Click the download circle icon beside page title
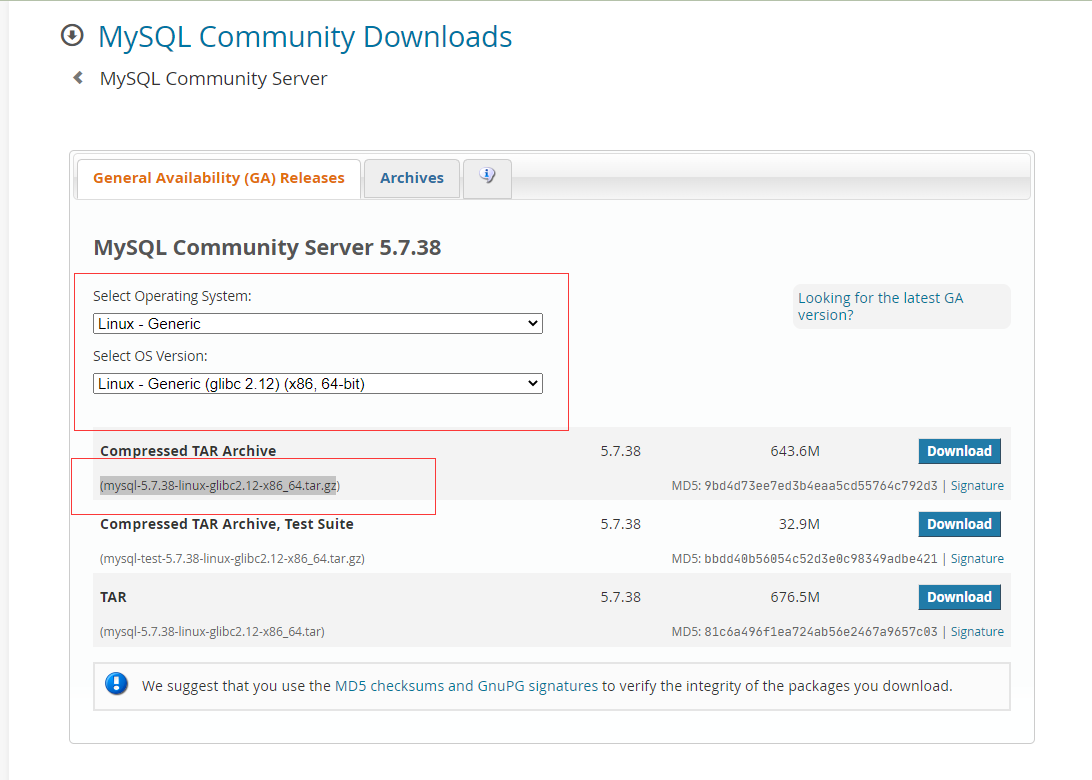 [x=72, y=35]
